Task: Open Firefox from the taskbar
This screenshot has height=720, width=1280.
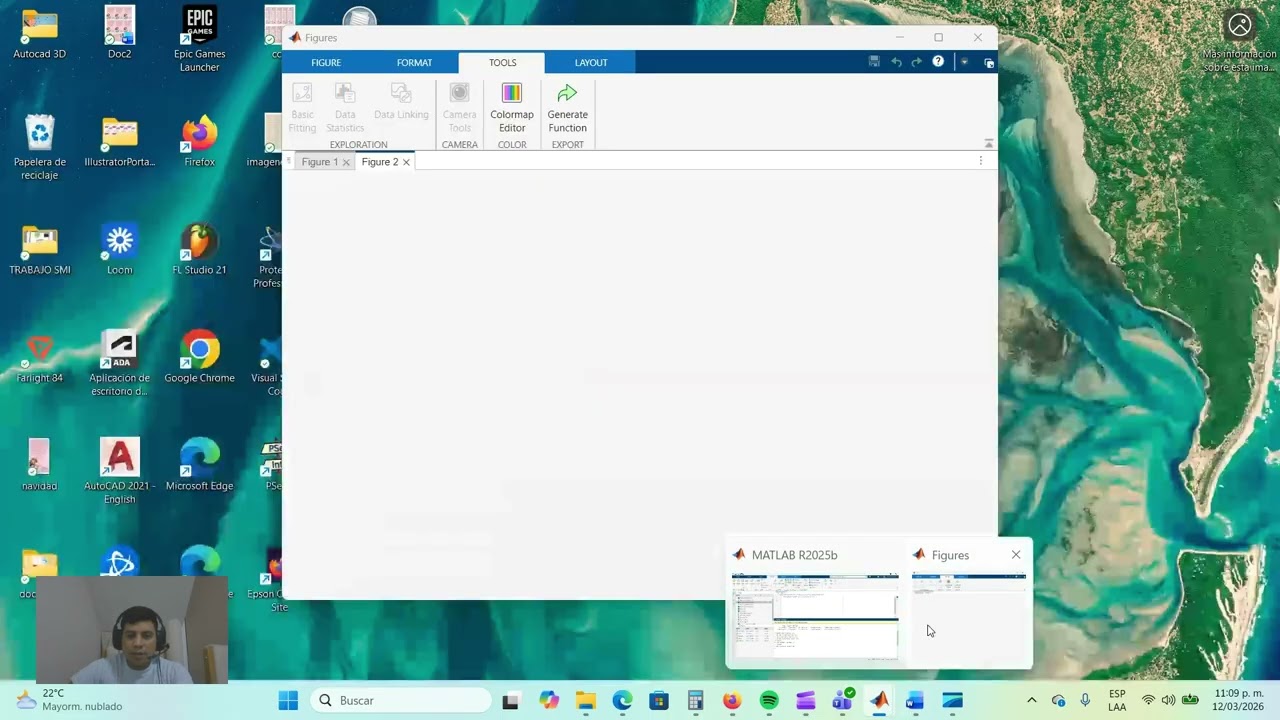Action: (732, 700)
